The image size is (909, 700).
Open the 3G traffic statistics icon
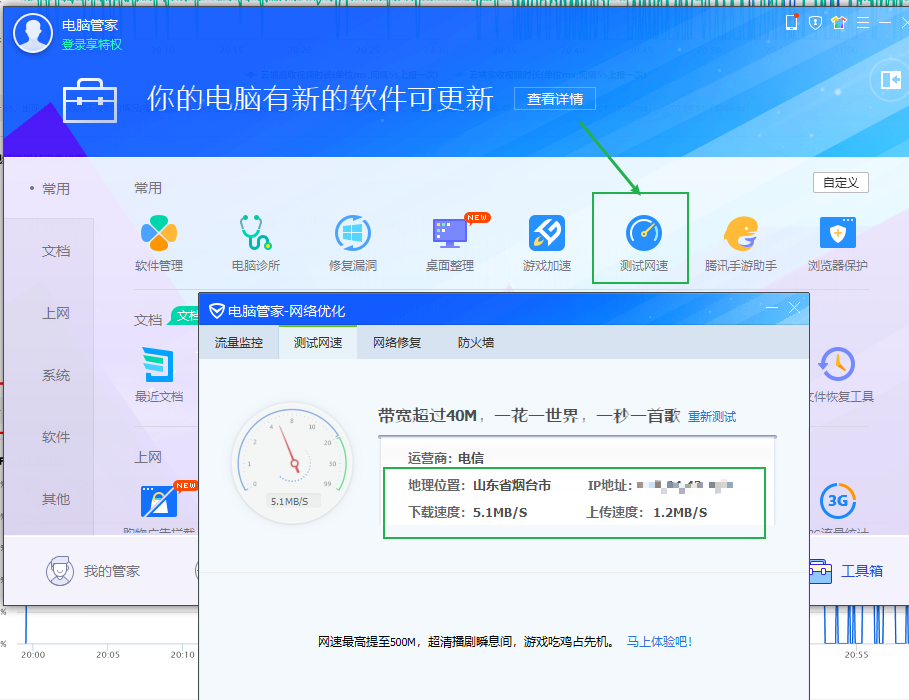(838, 500)
